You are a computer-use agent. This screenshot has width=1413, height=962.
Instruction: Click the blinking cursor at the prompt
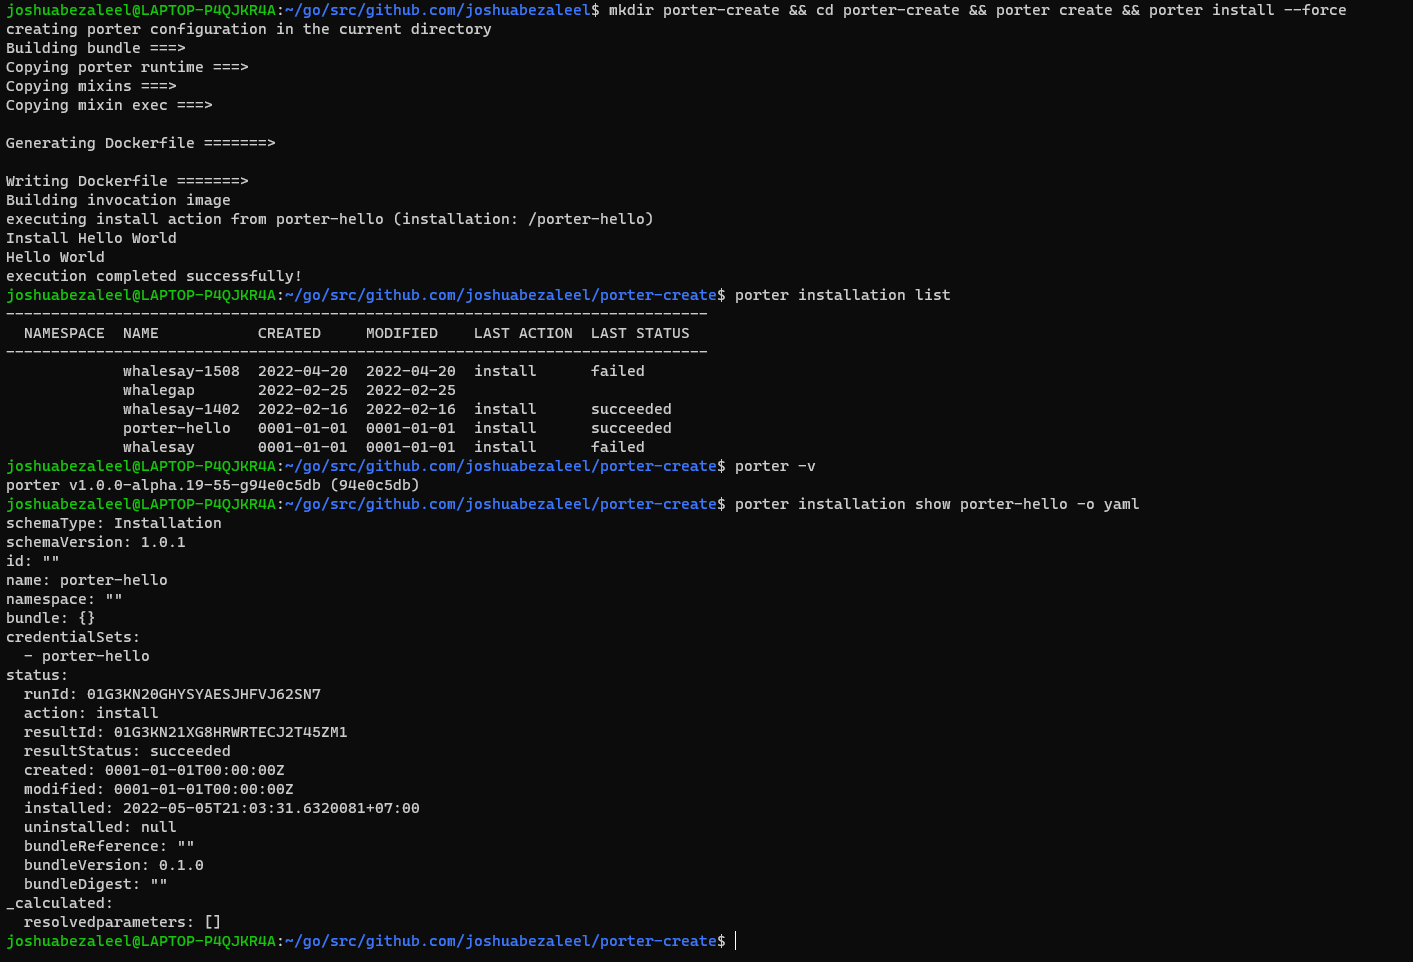click(735, 941)
